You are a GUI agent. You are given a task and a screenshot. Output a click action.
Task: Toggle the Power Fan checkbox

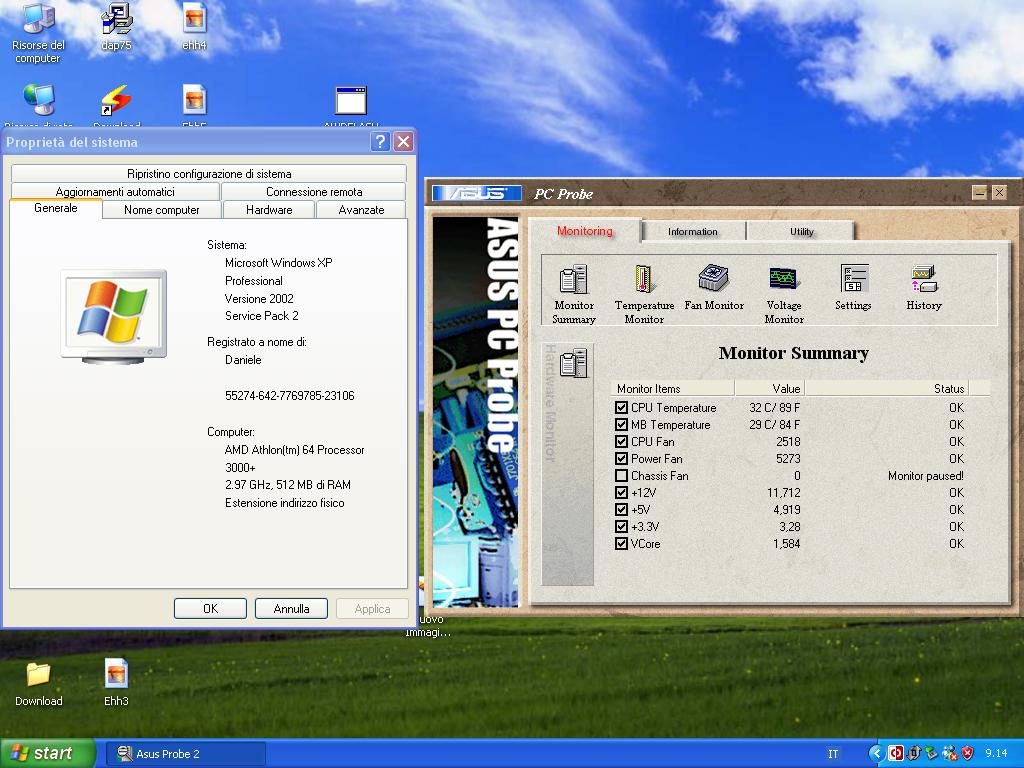point(621,458)
